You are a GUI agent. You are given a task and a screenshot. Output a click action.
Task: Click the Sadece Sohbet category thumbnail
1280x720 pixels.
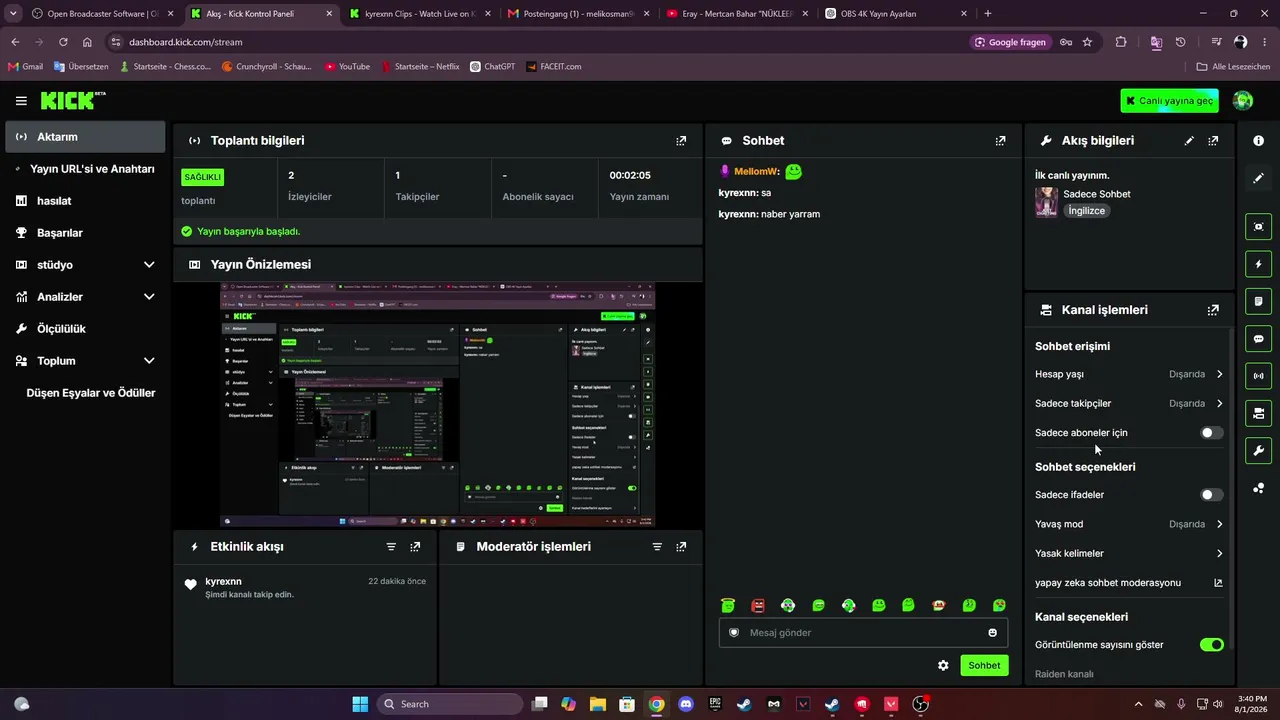click(x=1046, y=202)
